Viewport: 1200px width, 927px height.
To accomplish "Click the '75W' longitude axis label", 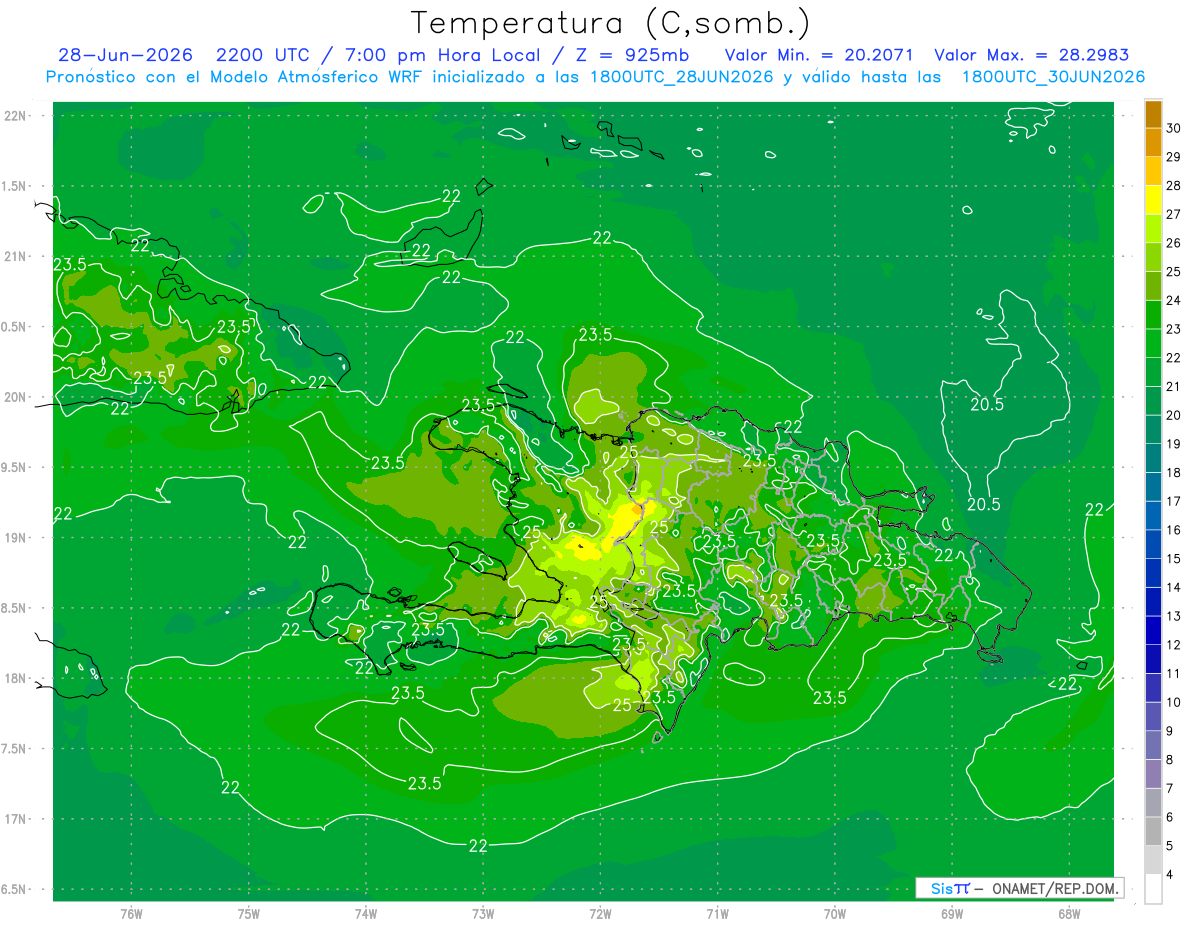I will pos(249,914).
